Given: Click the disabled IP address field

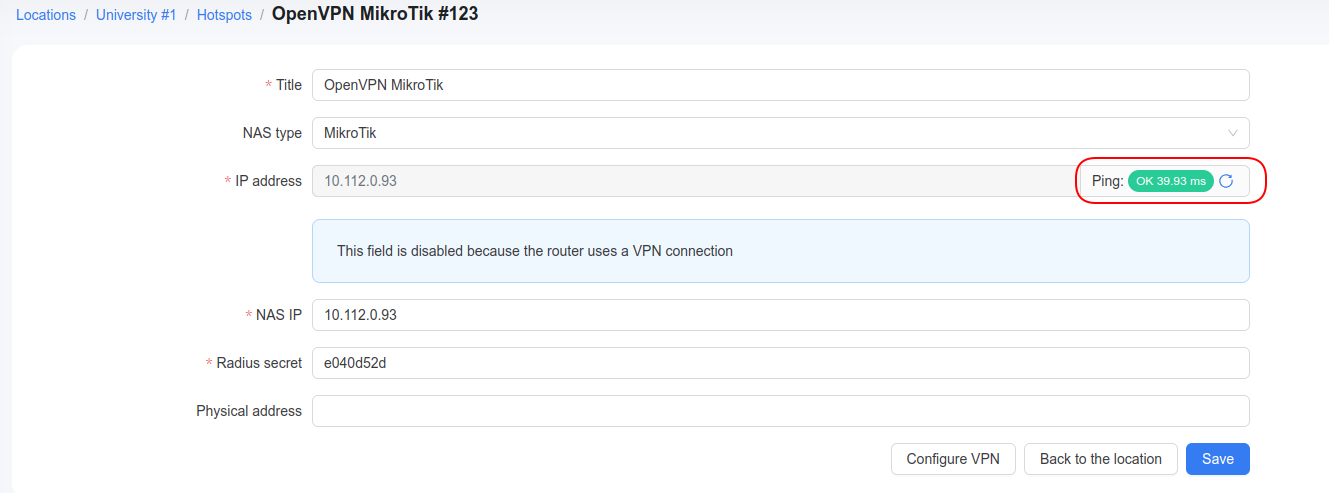Looking at the screenshot, I should point(695,181).
